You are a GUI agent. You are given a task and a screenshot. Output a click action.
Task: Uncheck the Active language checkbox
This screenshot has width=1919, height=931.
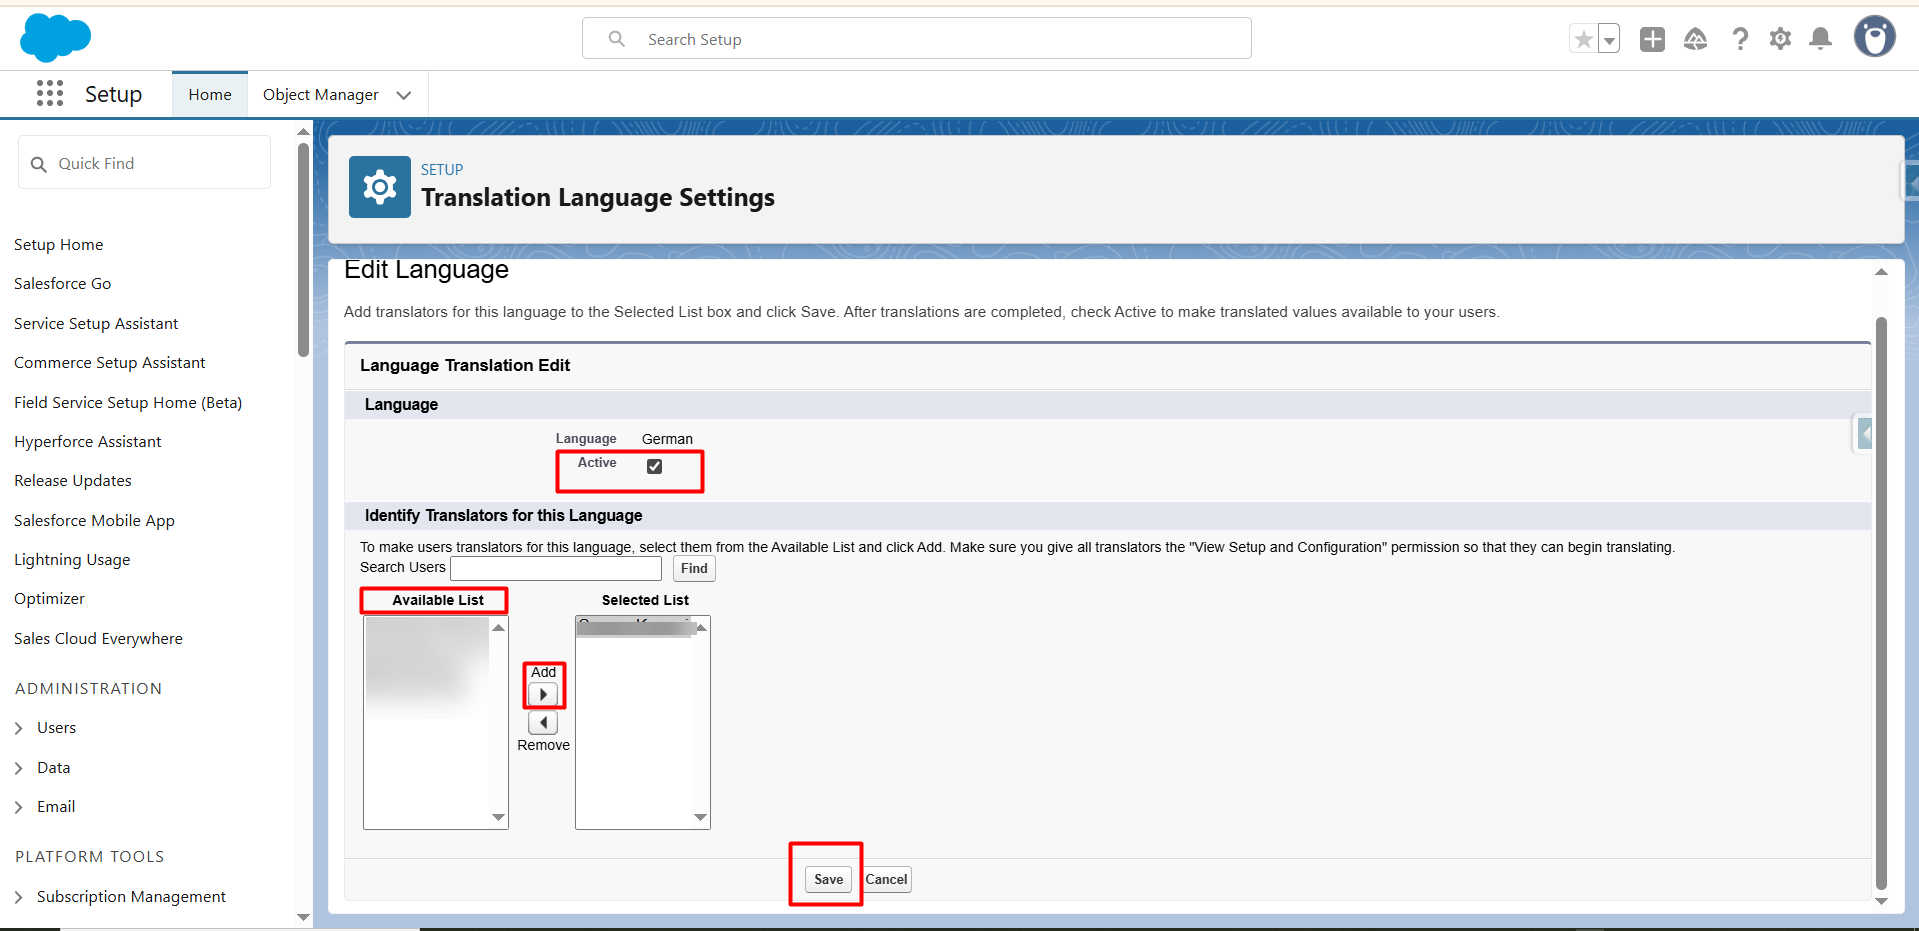point(655,467)
